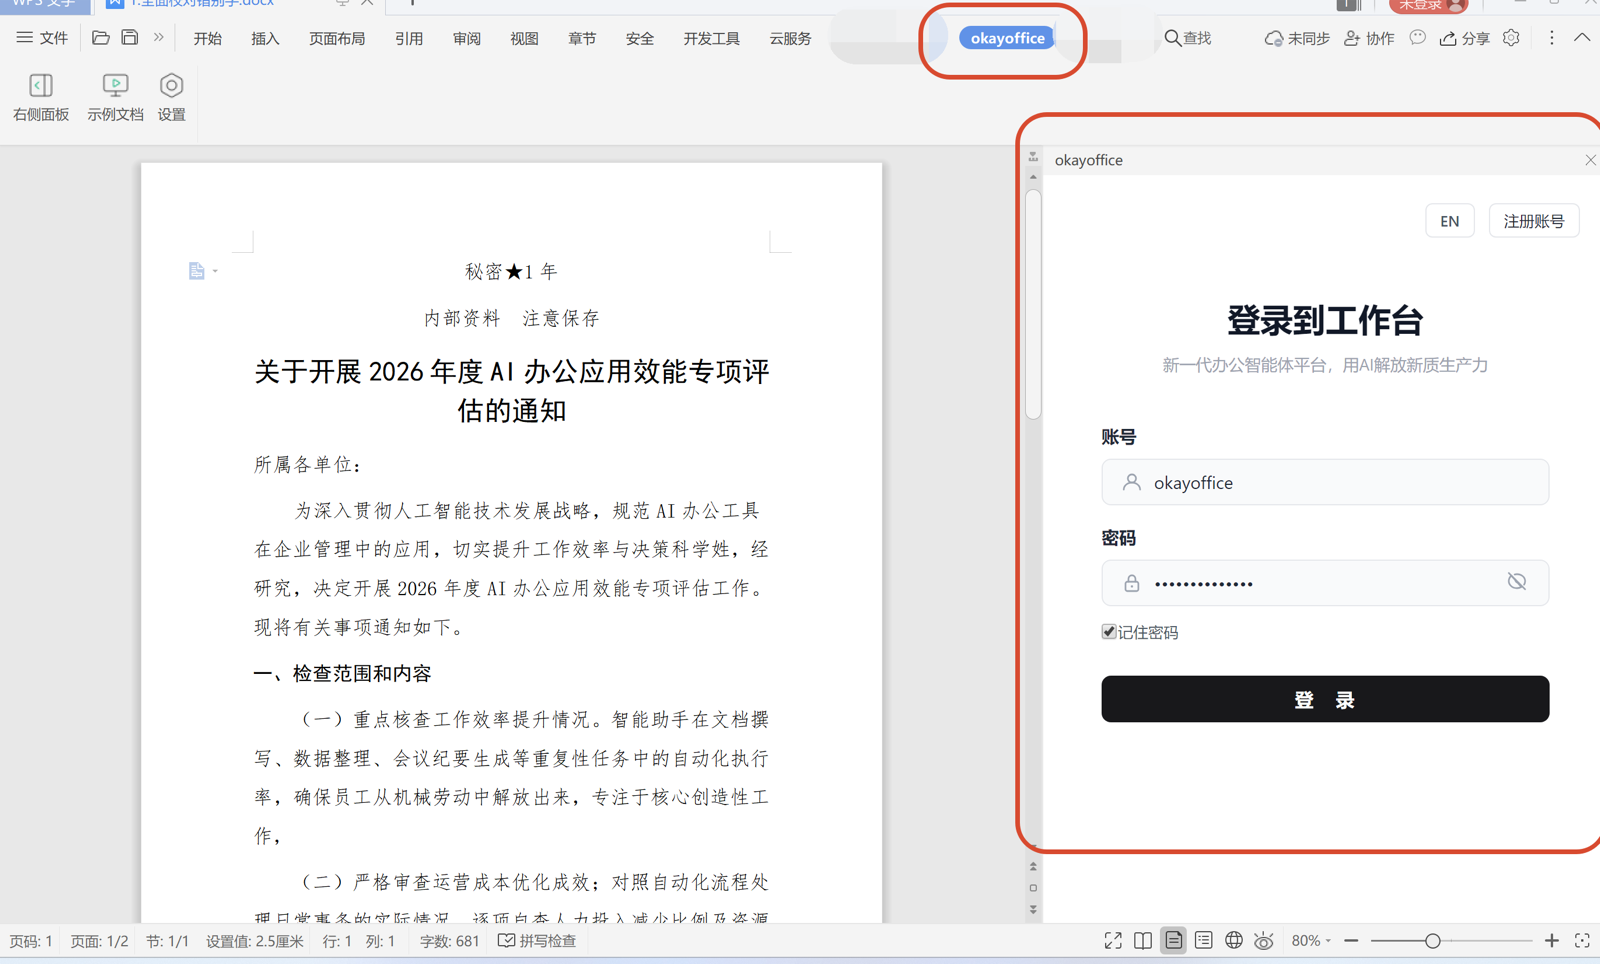Click the 拼写检查 status bar toggle

pos(537,941)
